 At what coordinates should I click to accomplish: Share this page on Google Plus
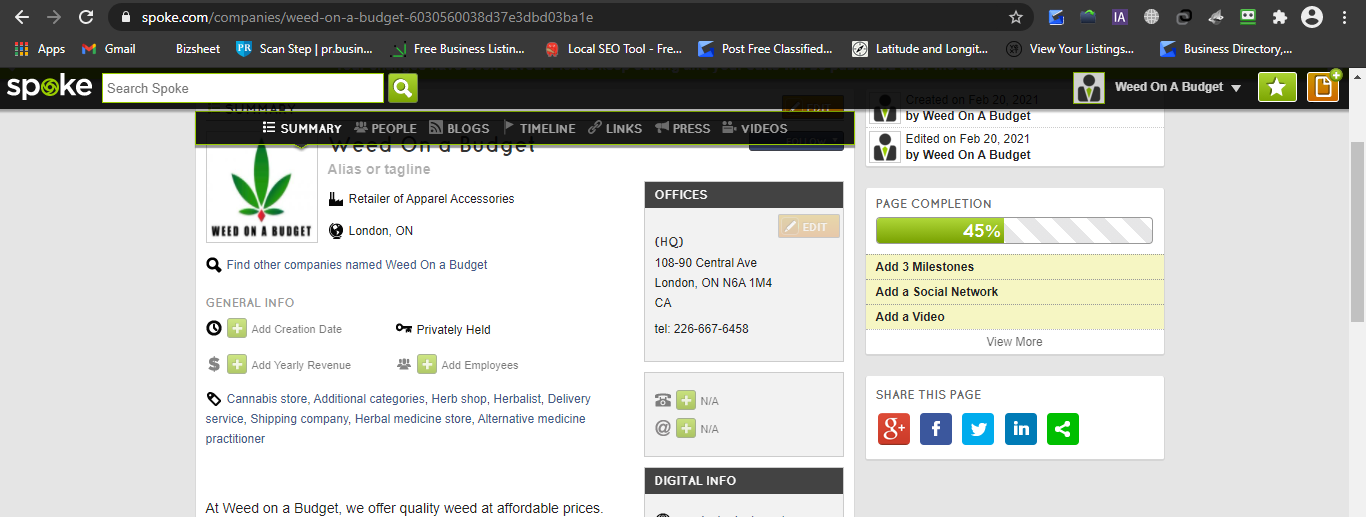click(x=893, y=429)
